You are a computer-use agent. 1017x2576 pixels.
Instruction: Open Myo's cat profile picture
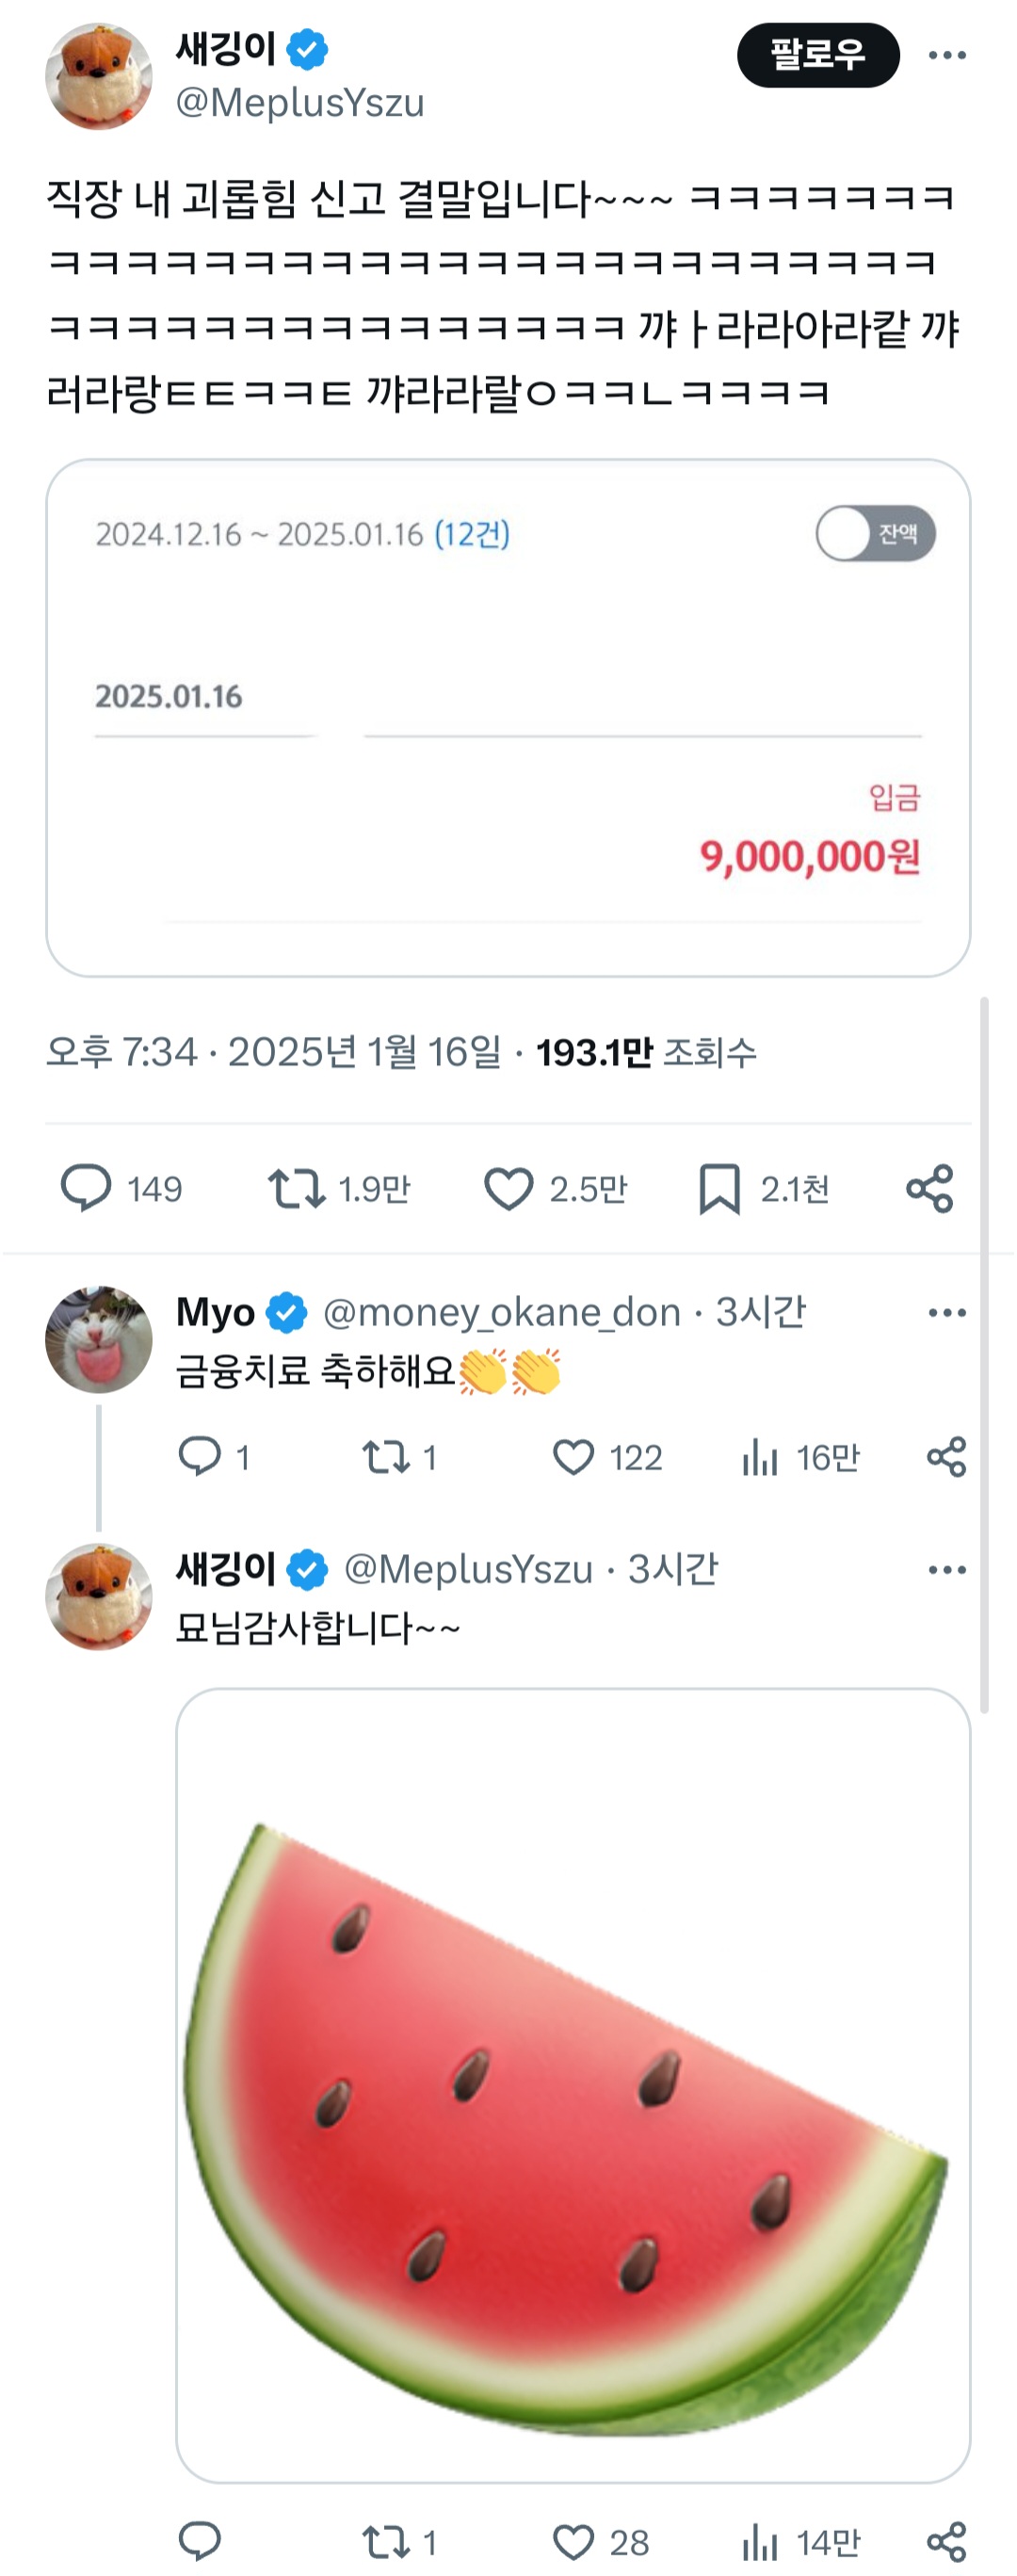click(x=99, y=1339)
